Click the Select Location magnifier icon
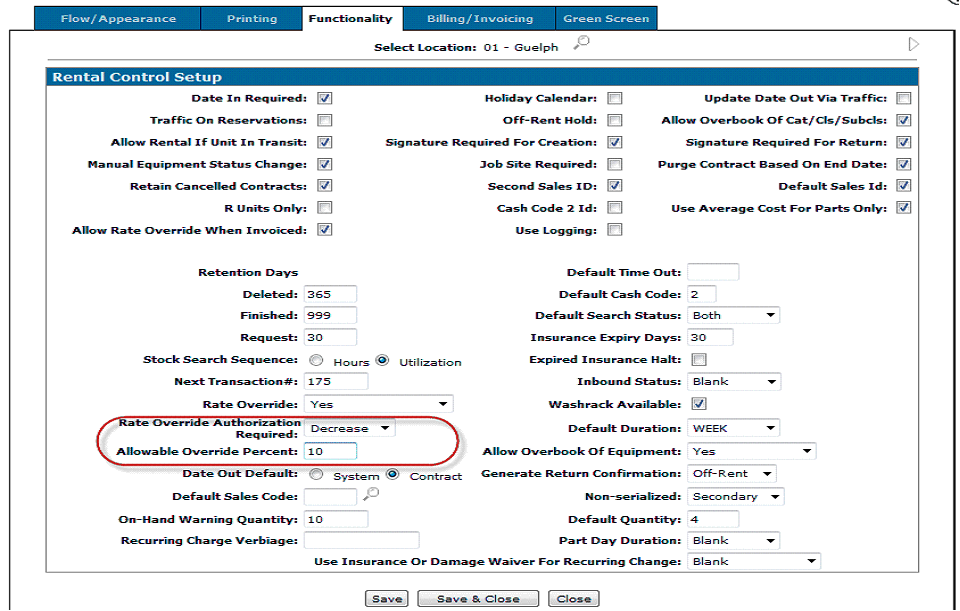Viewport: 960px width, 611px height. (x=582, y=43)
